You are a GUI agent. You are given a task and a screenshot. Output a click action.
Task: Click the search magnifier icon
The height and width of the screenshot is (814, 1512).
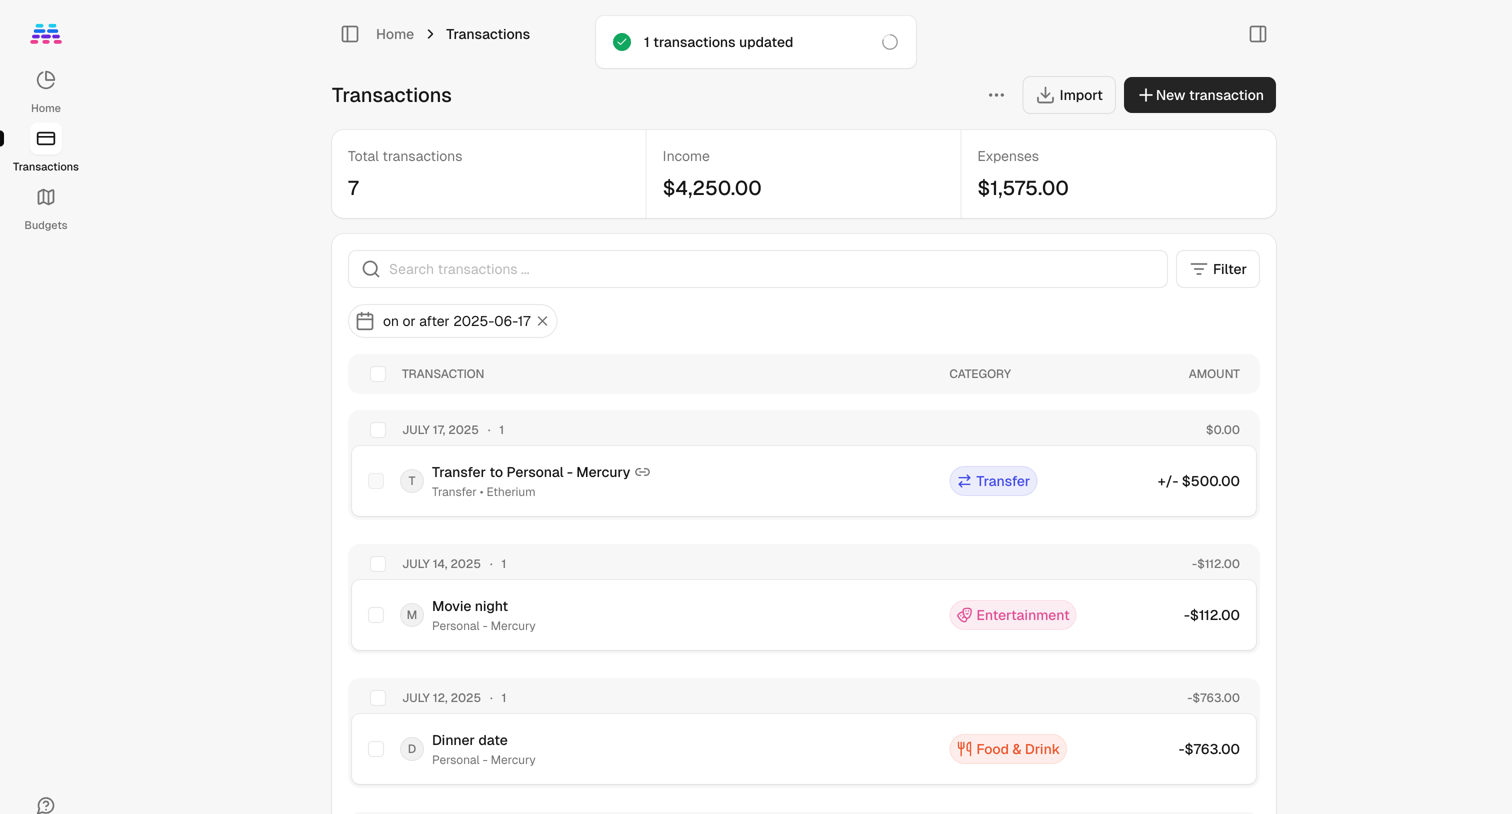(371, 269)
